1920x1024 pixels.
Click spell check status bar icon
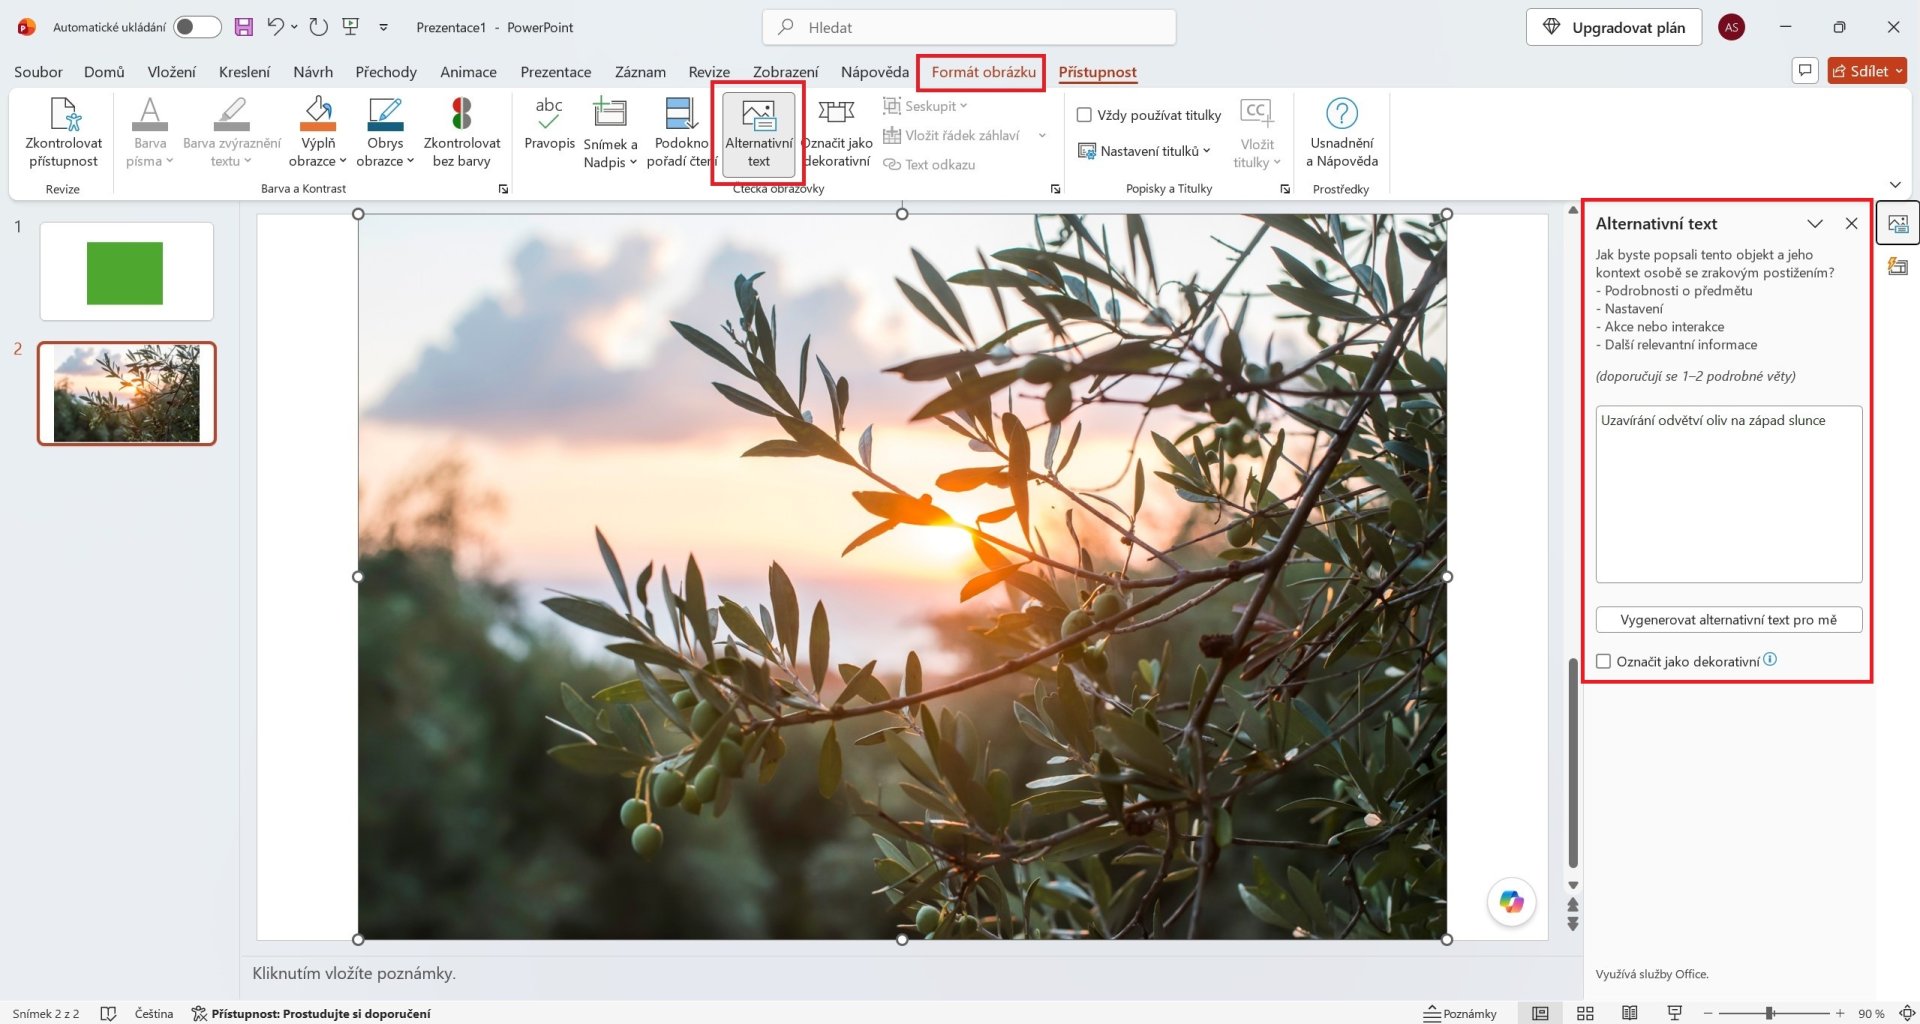click(x=108, y=1013)
